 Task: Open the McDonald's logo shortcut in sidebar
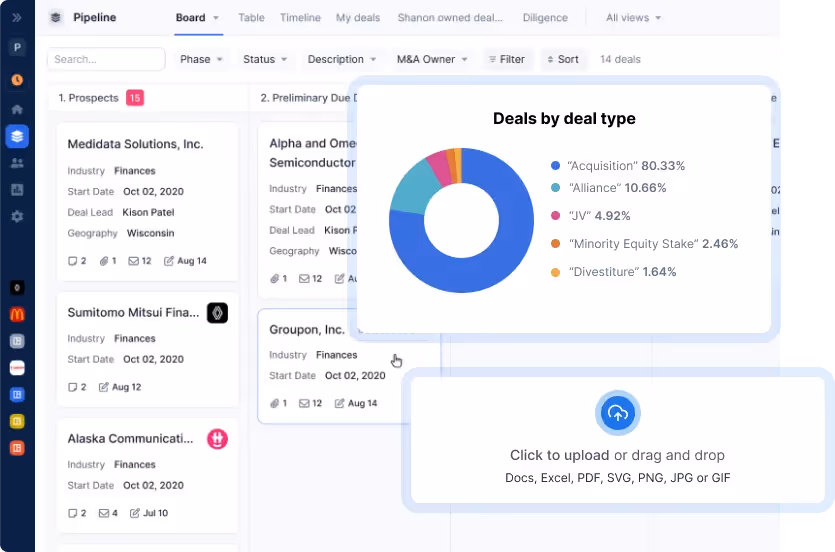point(17,315)
